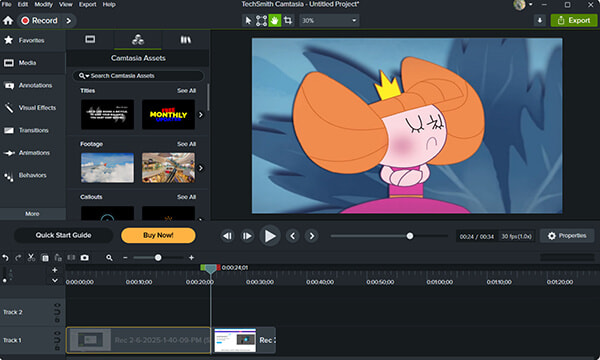Click the Buy Now! button
This screenshot has height=360, width=600.
(x=158, y=235)
